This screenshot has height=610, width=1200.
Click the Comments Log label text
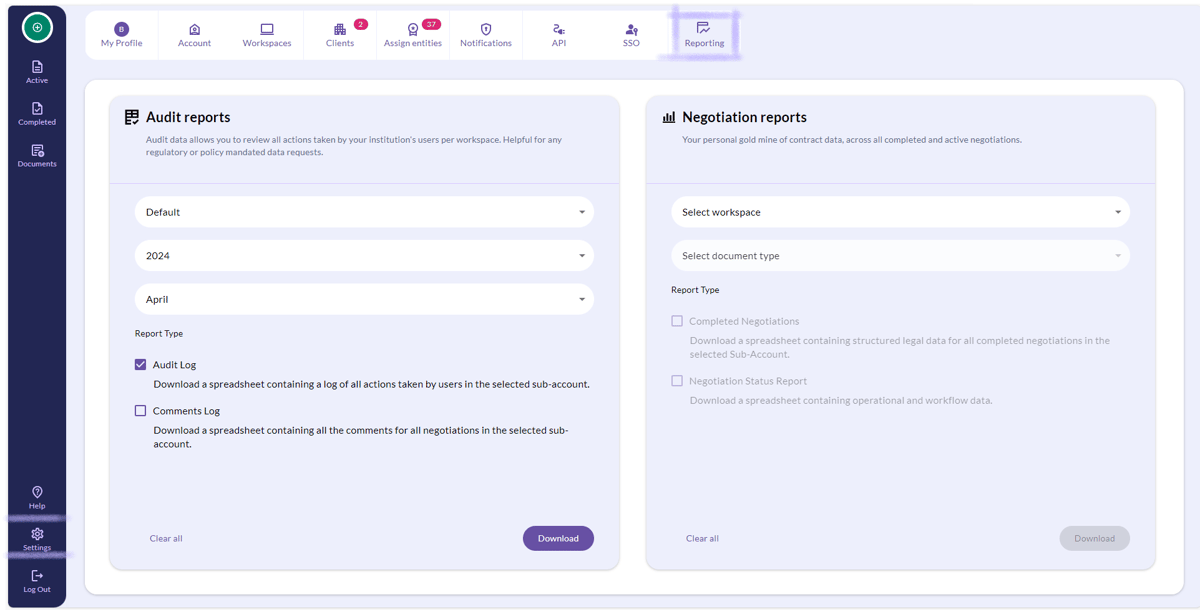(186, 411)
